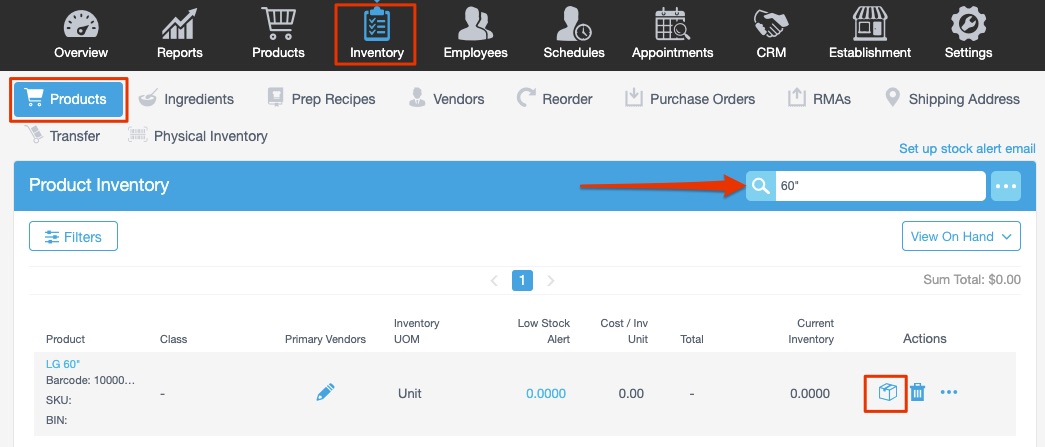This screenshot has height=447, width=1045.
Task: Expand the View On Hand dropdown
Action: (x=961, y=237)
